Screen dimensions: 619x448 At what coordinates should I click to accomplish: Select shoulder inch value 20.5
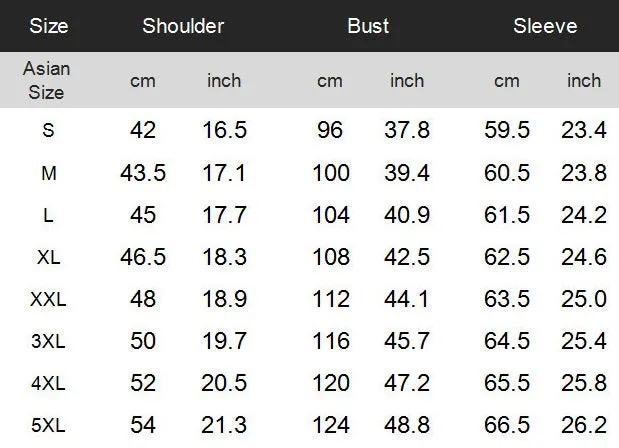(x=224, y=383)
